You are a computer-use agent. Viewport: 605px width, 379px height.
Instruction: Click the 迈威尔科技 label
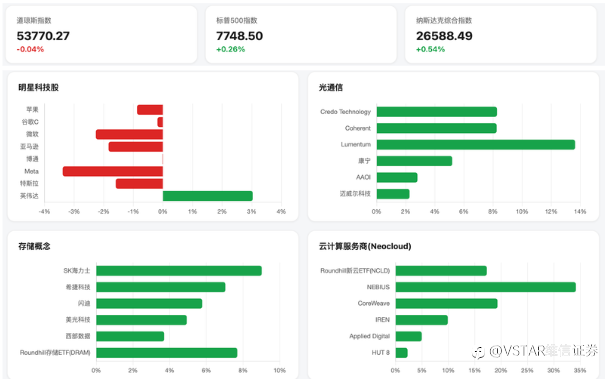pyautogui.click(x=355, y=194)
